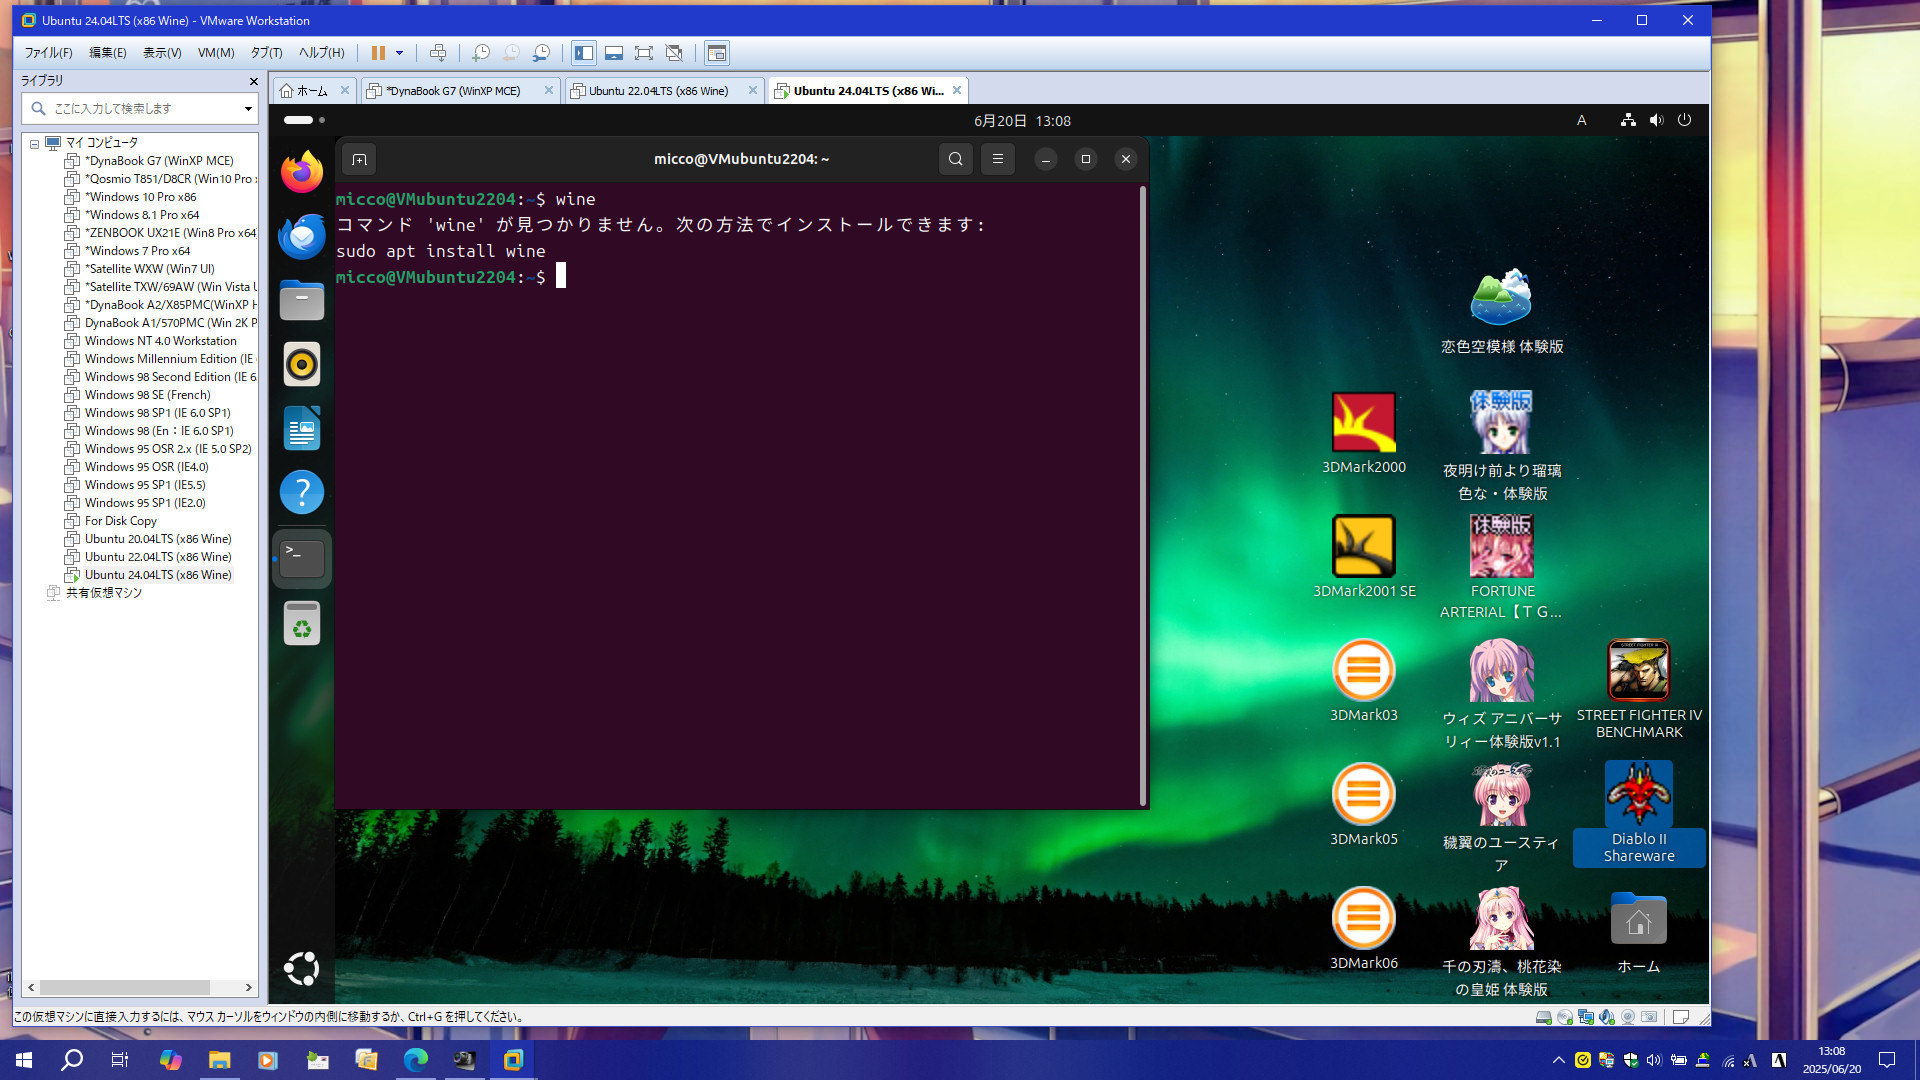Show applications with the Ubuntu logo button
The width and height of the screenshot is (1920, 1080).
coord(301,968)
